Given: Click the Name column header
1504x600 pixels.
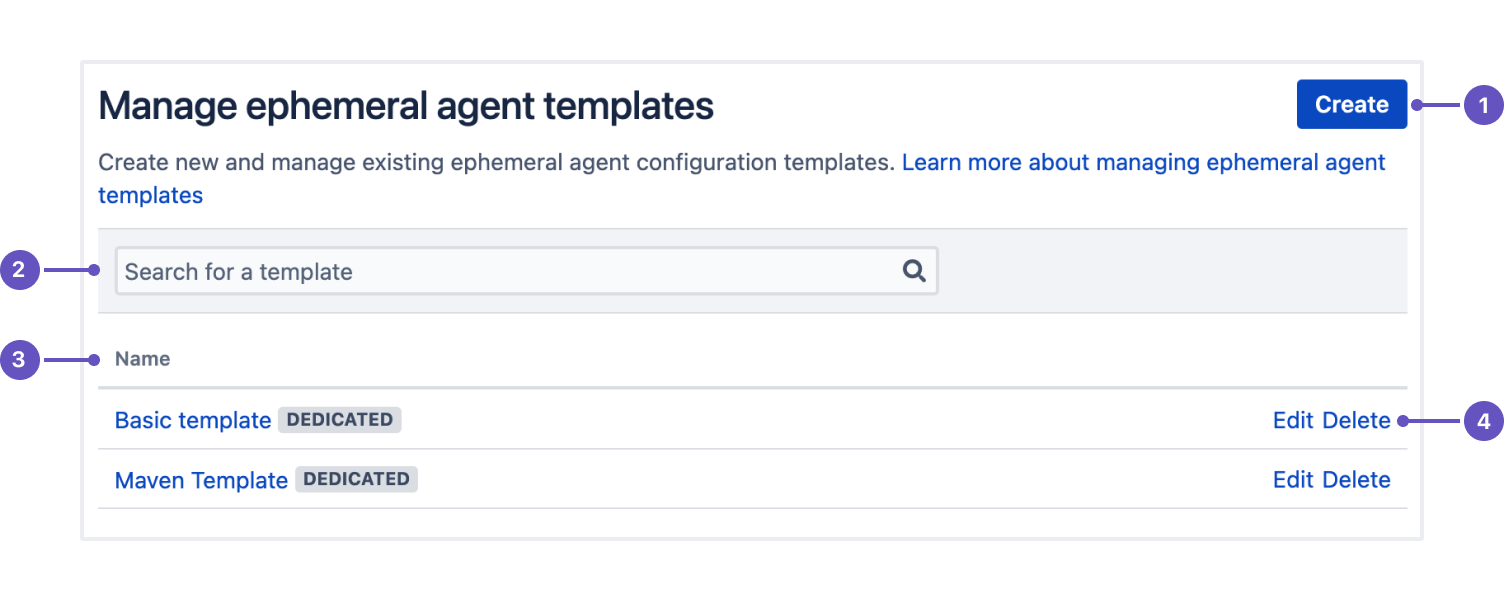Looking at the screenshot, I should [x=142, y=359].
